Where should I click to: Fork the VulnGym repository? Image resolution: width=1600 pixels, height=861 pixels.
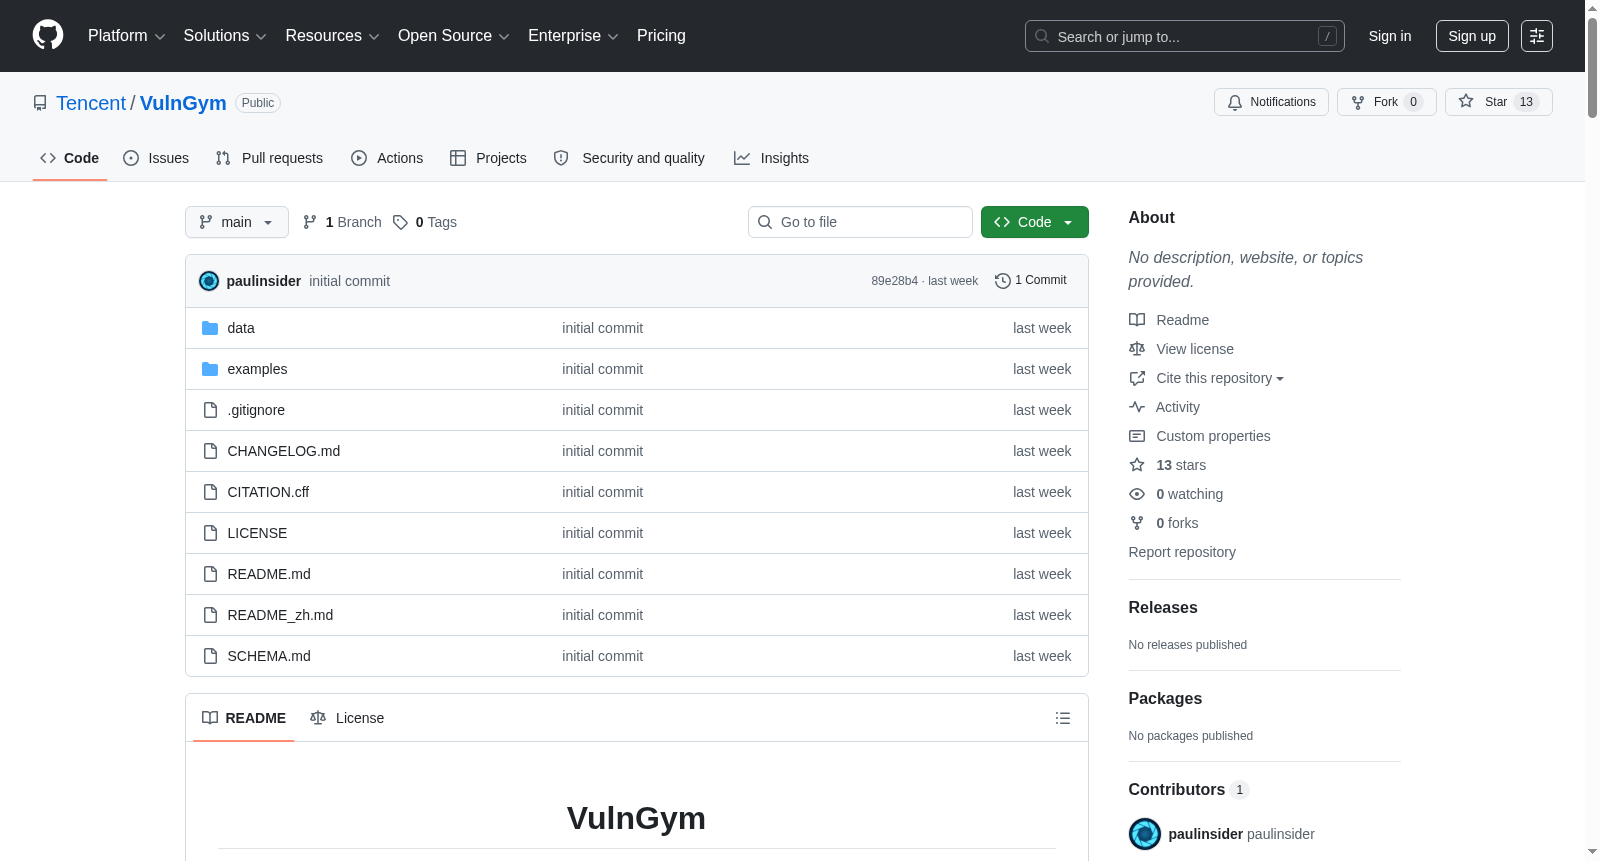(1387, 102)
